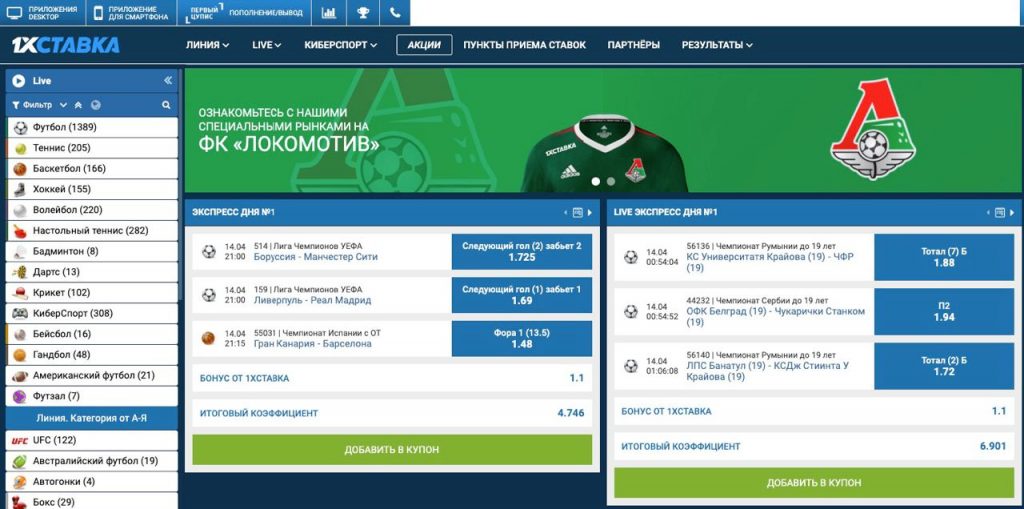Expand the Фильтр dropdown in sidebar
1024x509 pixels.
[40, 105]
